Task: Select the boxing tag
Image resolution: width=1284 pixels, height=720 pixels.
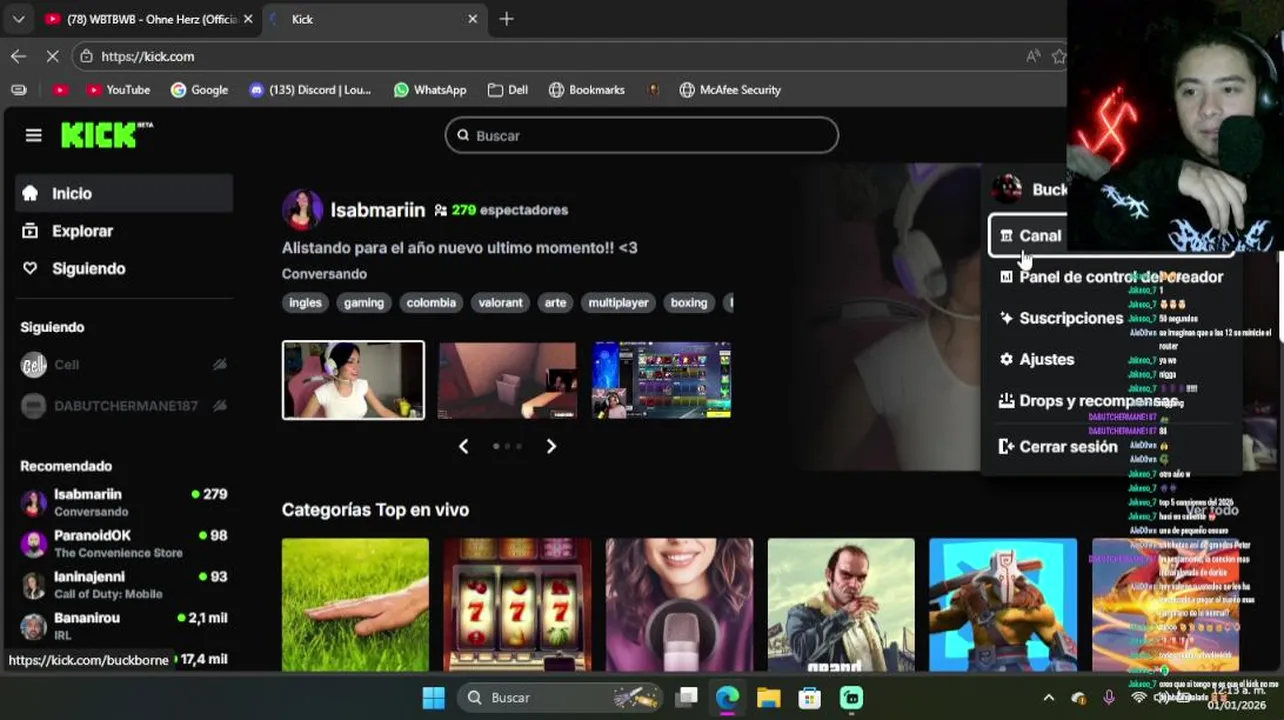Action: [689, 303]
